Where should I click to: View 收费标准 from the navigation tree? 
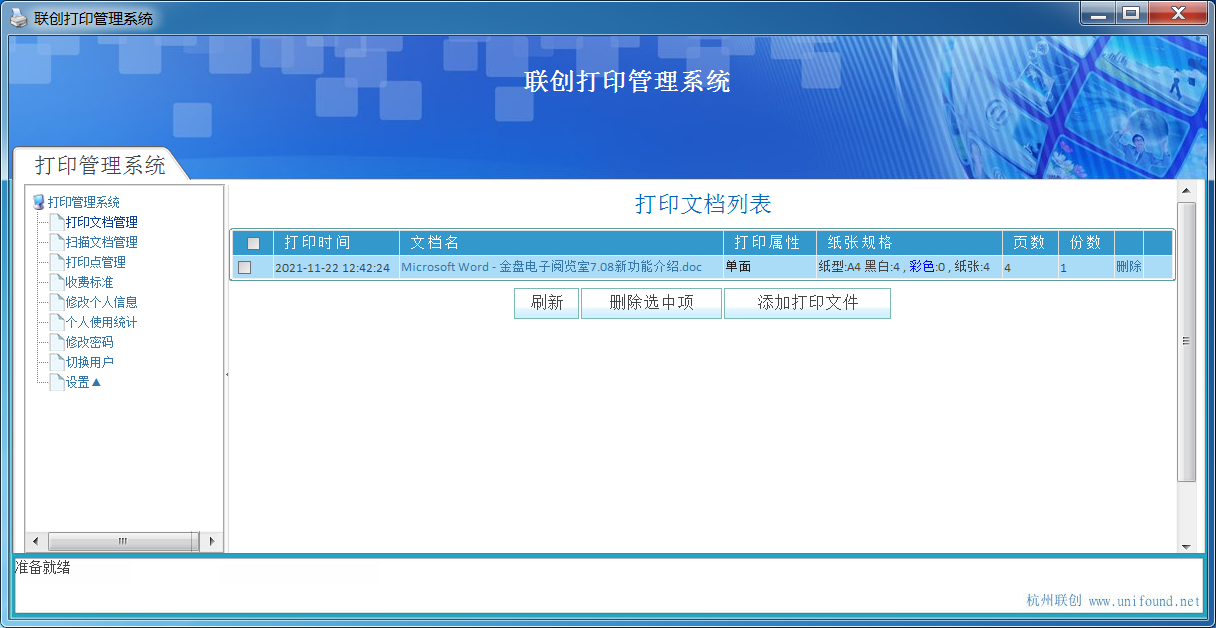click(89, 282)
